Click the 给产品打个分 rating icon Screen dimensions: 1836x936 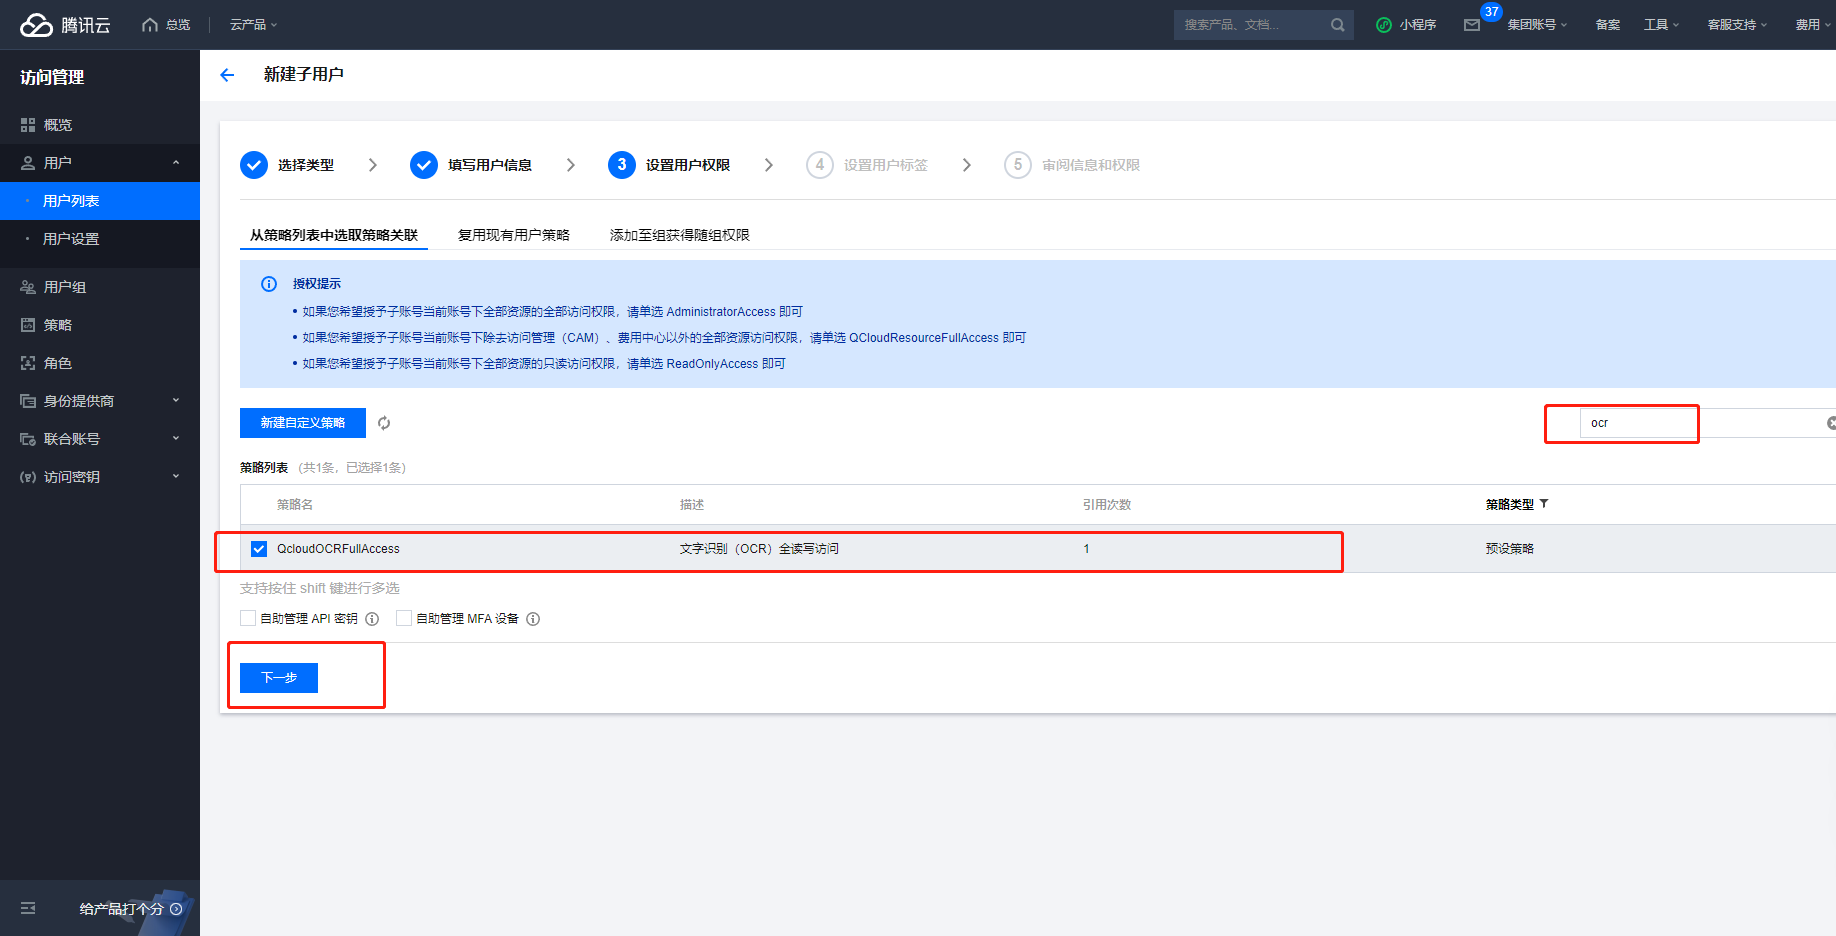coord(176,909)
